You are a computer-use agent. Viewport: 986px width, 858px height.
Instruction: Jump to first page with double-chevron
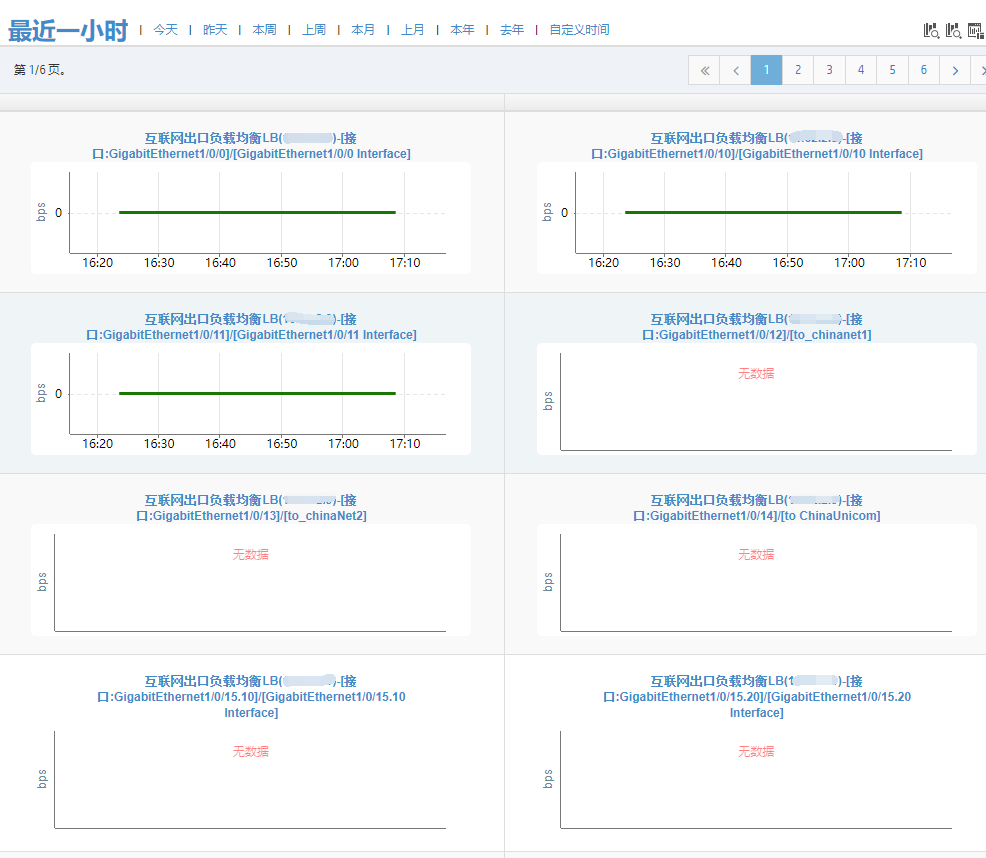click(704, 70)
